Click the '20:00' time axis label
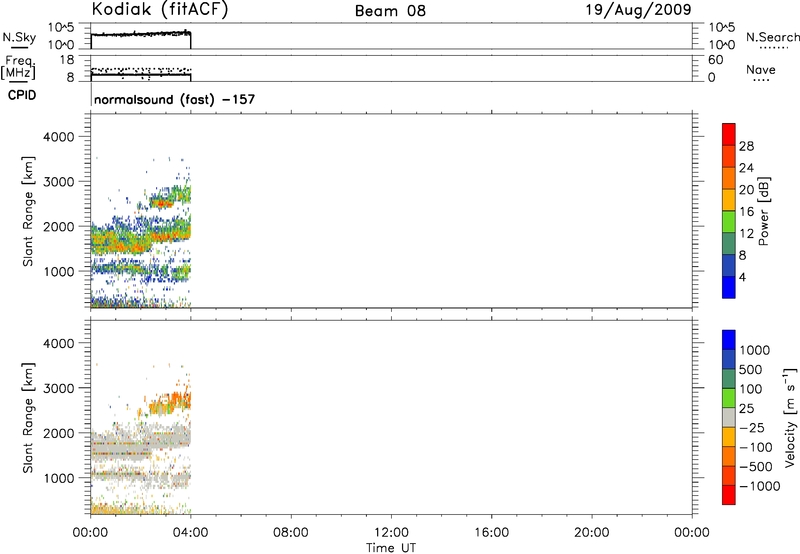Screen dimensions: 800x554 point(592,533)
